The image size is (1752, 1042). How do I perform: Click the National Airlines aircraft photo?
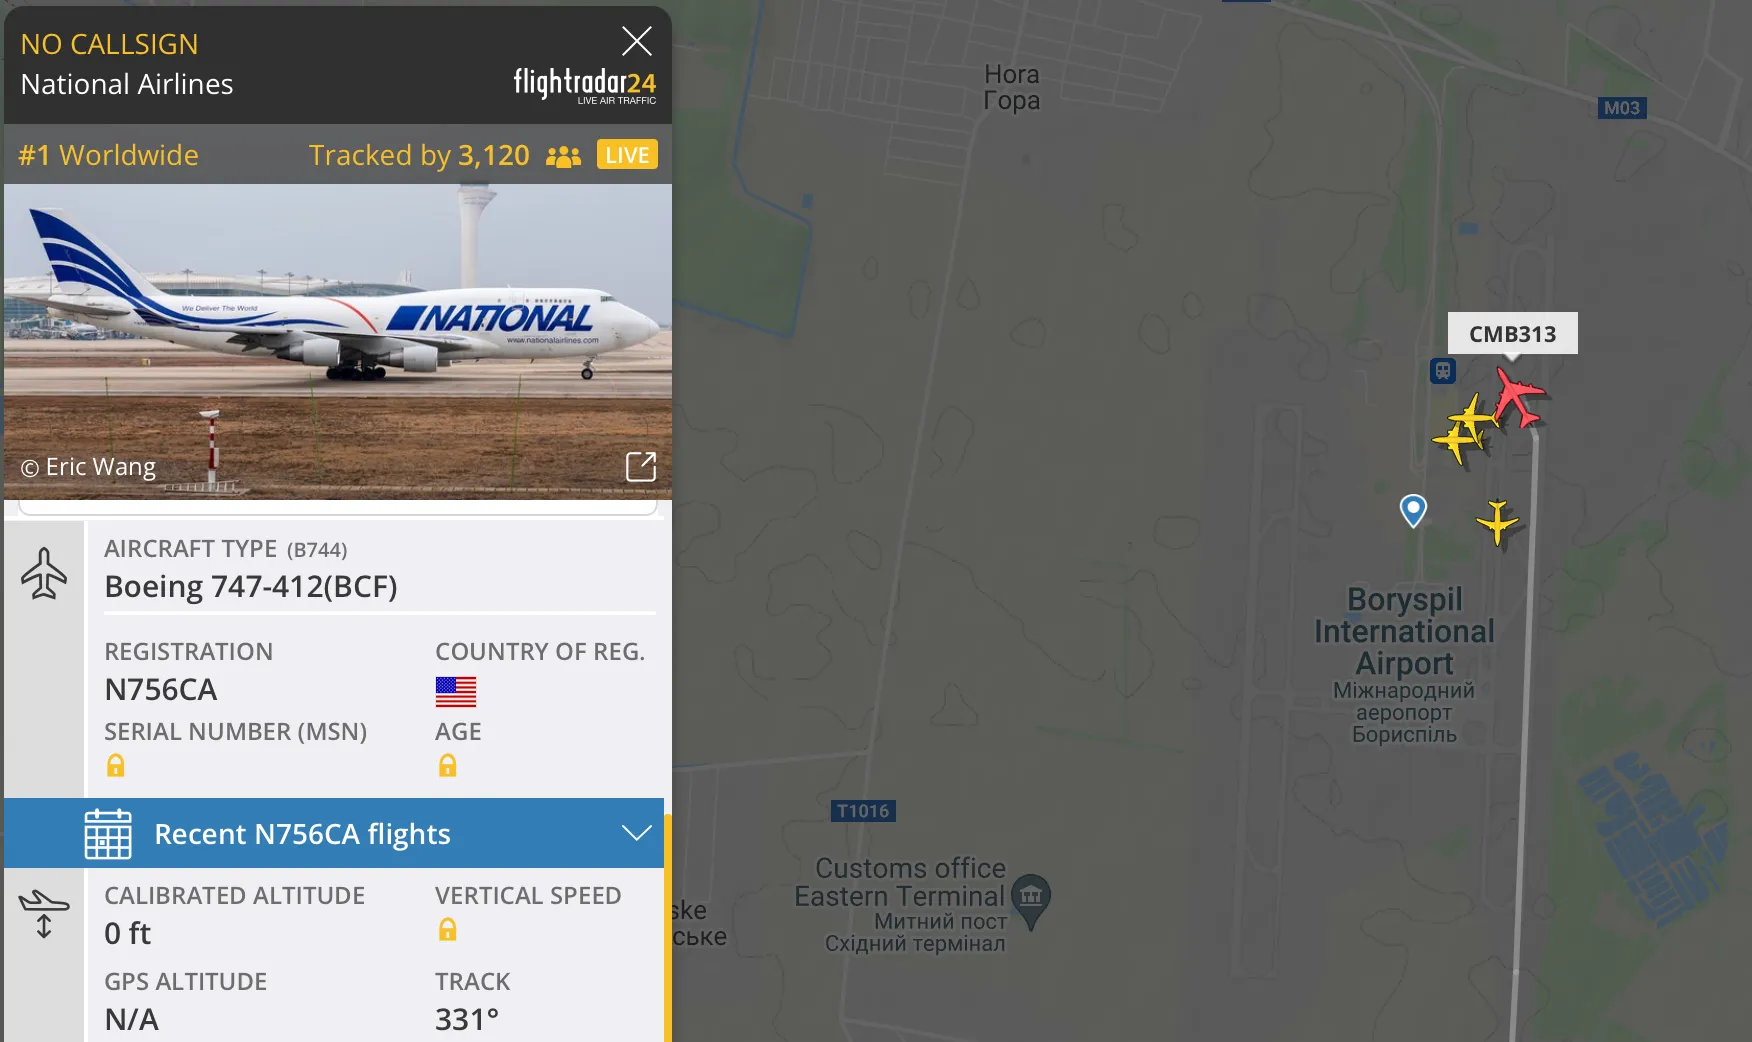point(338,341)
